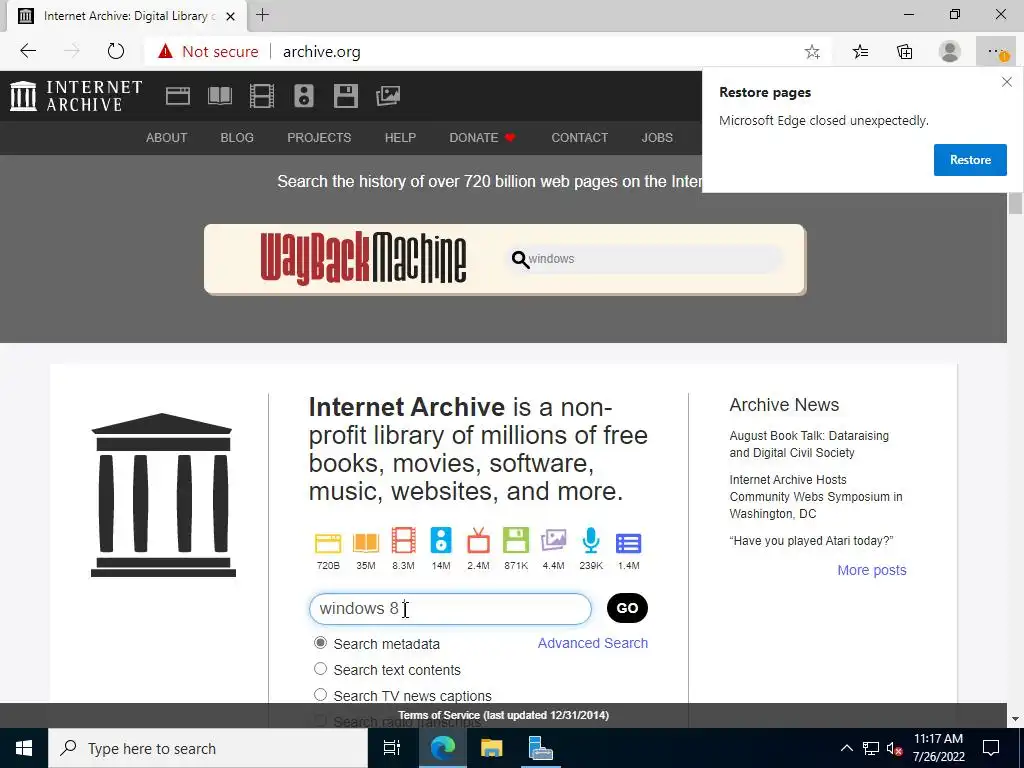Select Search metadata radio button
The image size is (1024, 768).
320,643
